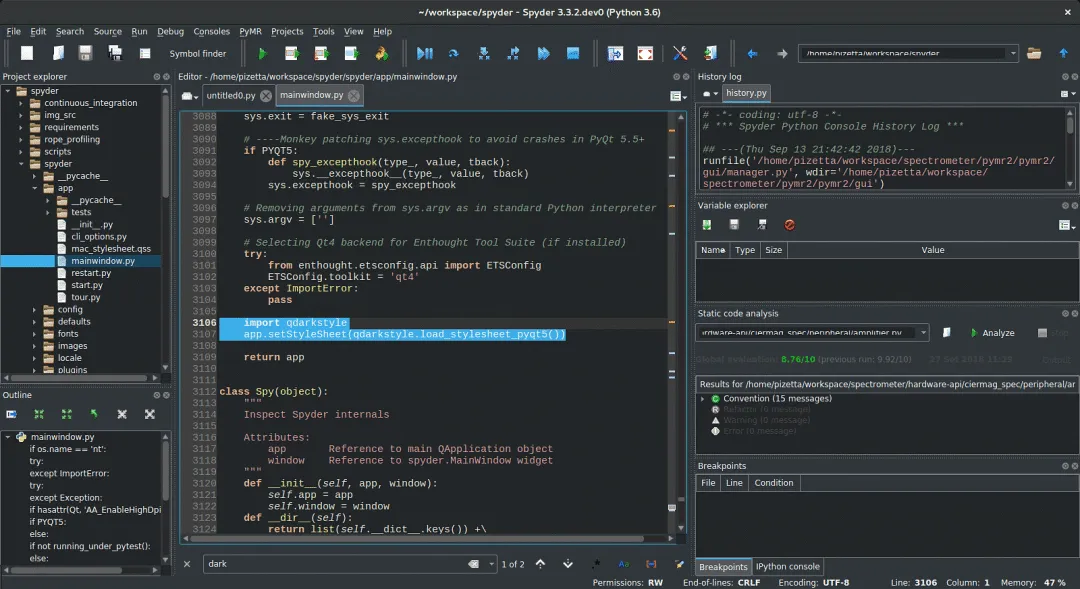Open the Preferences wrench icon
This screenshot has width=1080, height=589.
click(680, 54)
